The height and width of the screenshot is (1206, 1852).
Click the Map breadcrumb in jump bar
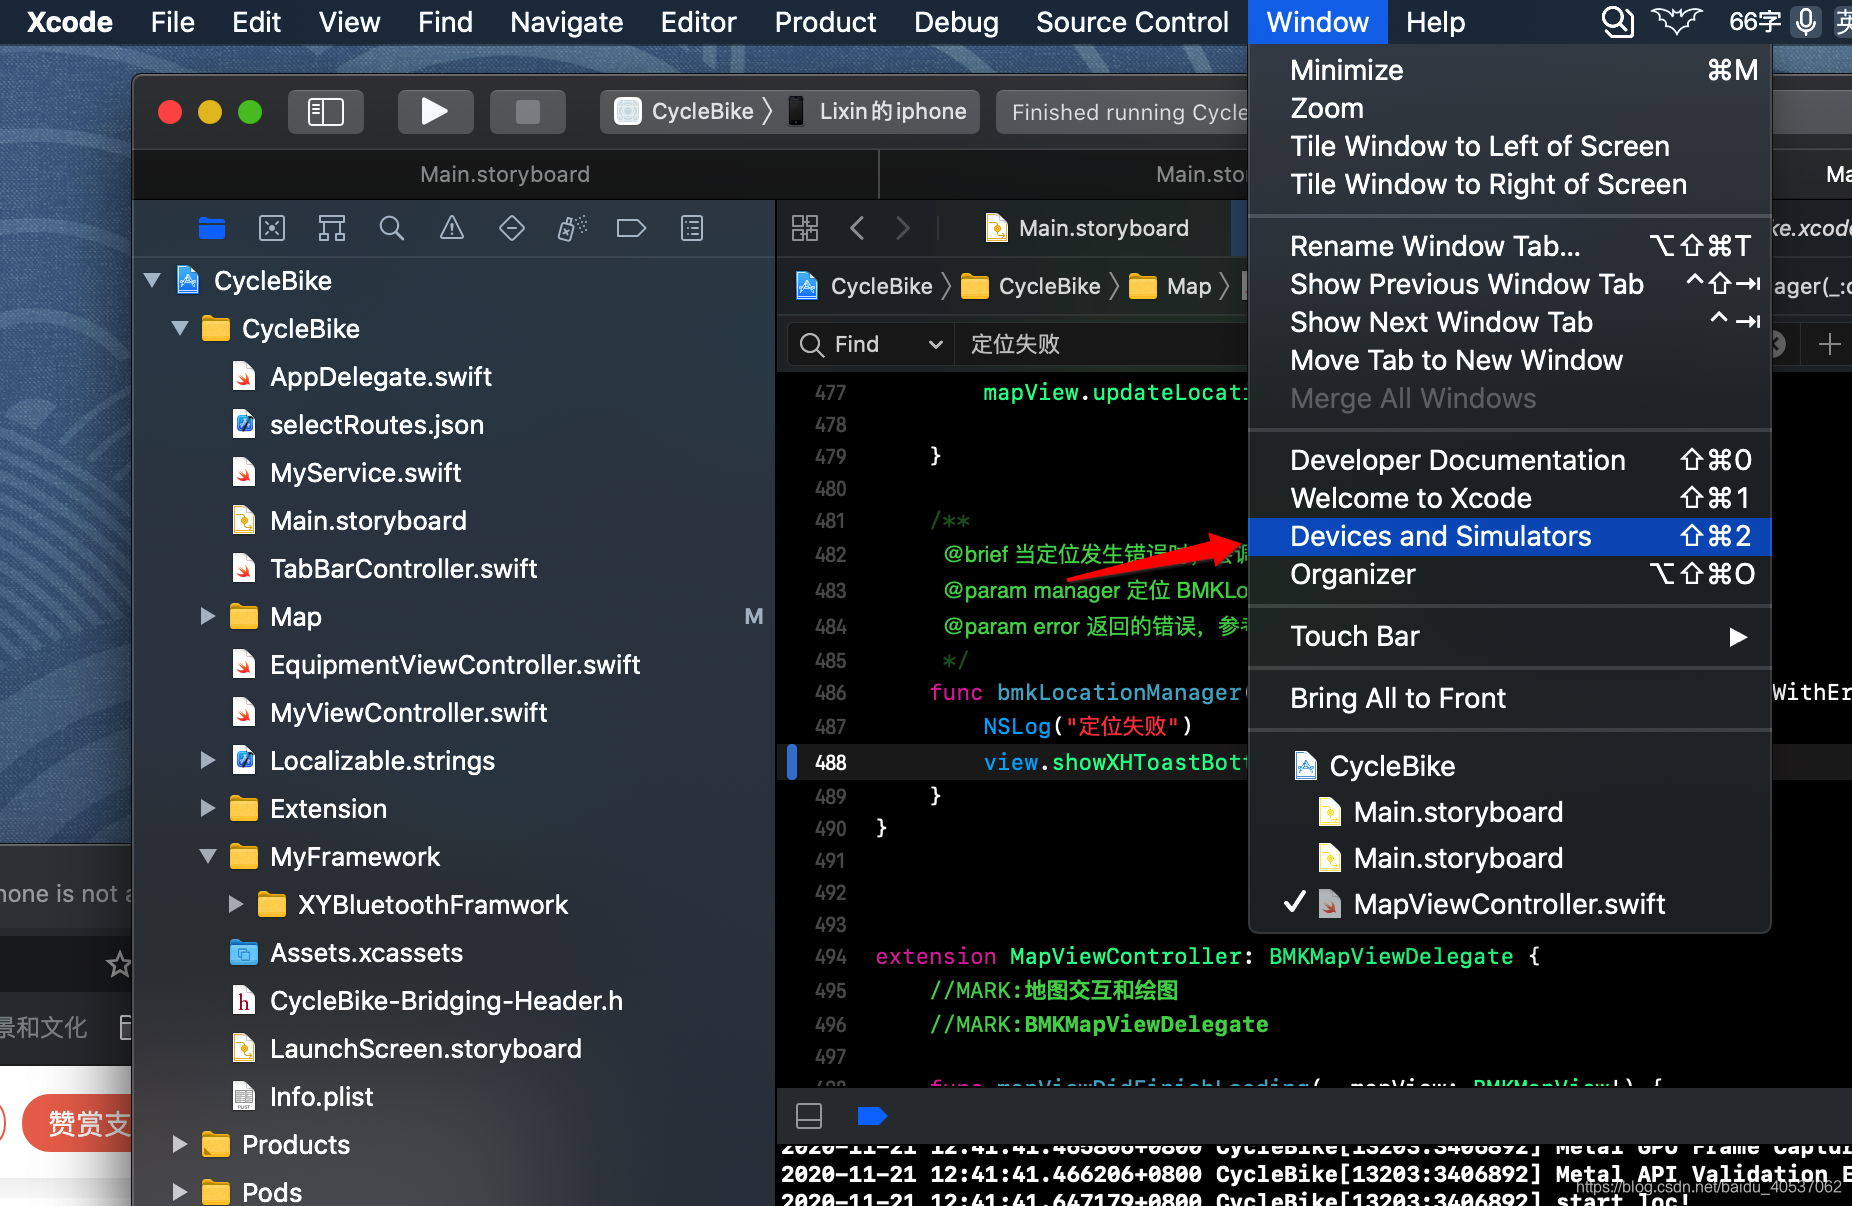pos(1172,286)
